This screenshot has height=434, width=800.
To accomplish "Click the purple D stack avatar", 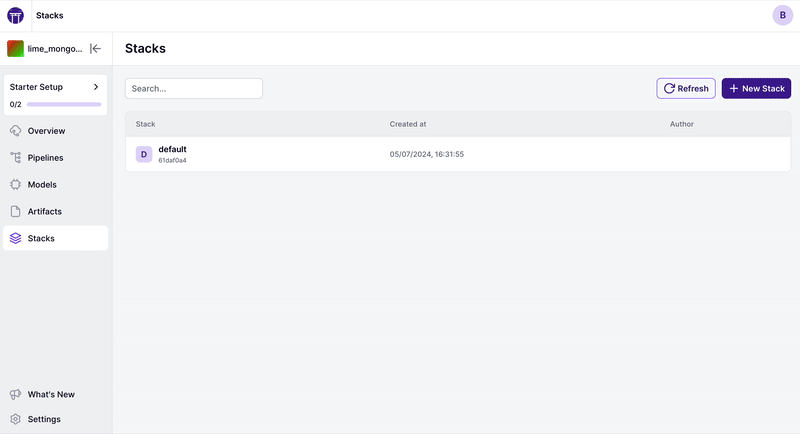I will click(144, 154).
